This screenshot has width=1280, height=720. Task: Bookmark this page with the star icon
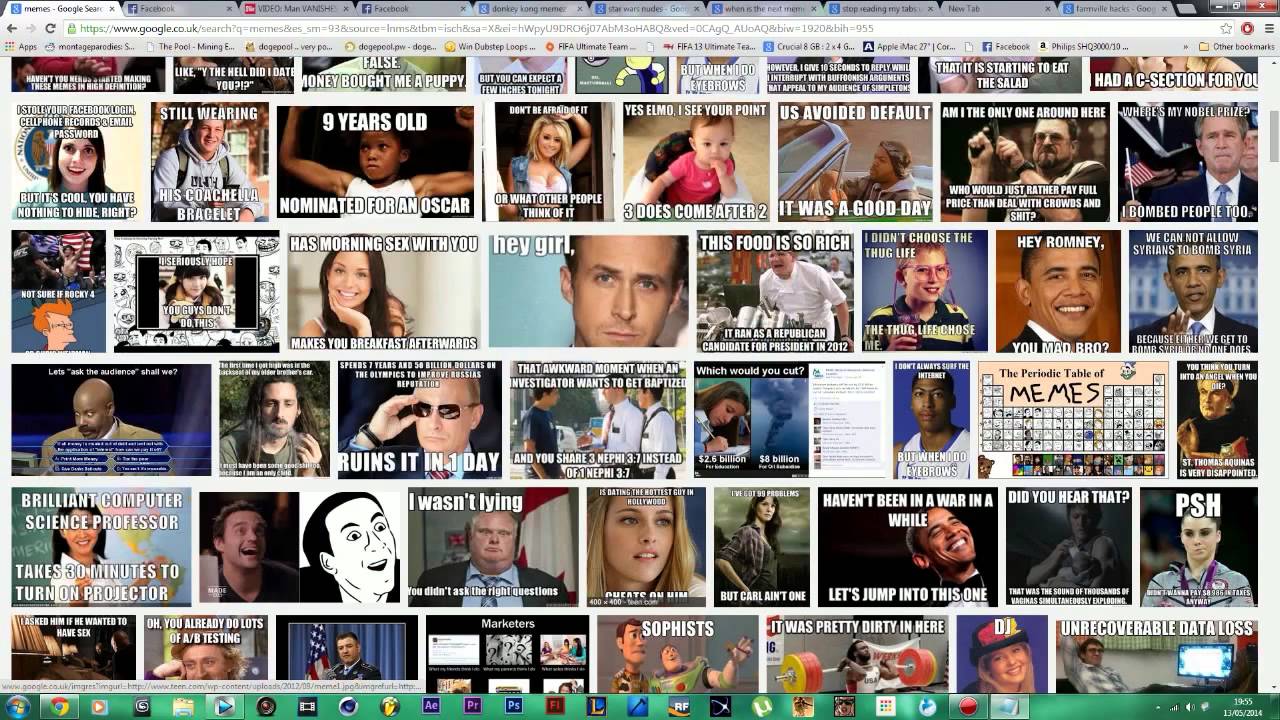coord(1226,28)
